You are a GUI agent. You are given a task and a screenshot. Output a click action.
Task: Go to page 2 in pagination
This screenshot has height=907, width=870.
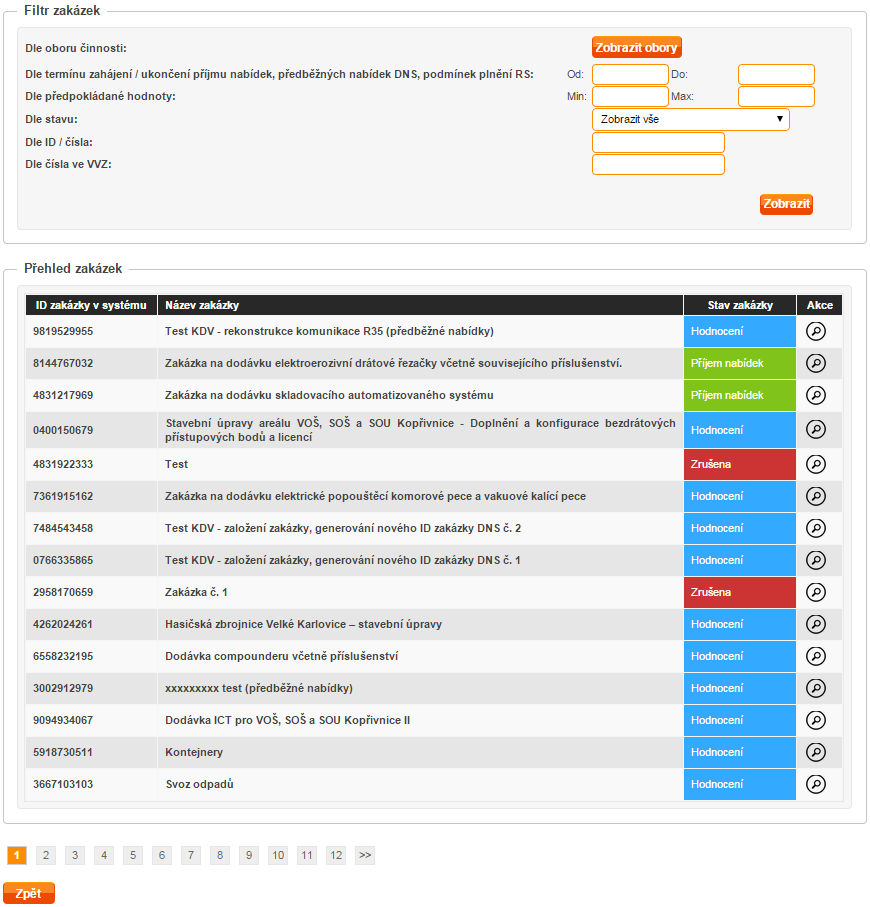coord(46,855)
